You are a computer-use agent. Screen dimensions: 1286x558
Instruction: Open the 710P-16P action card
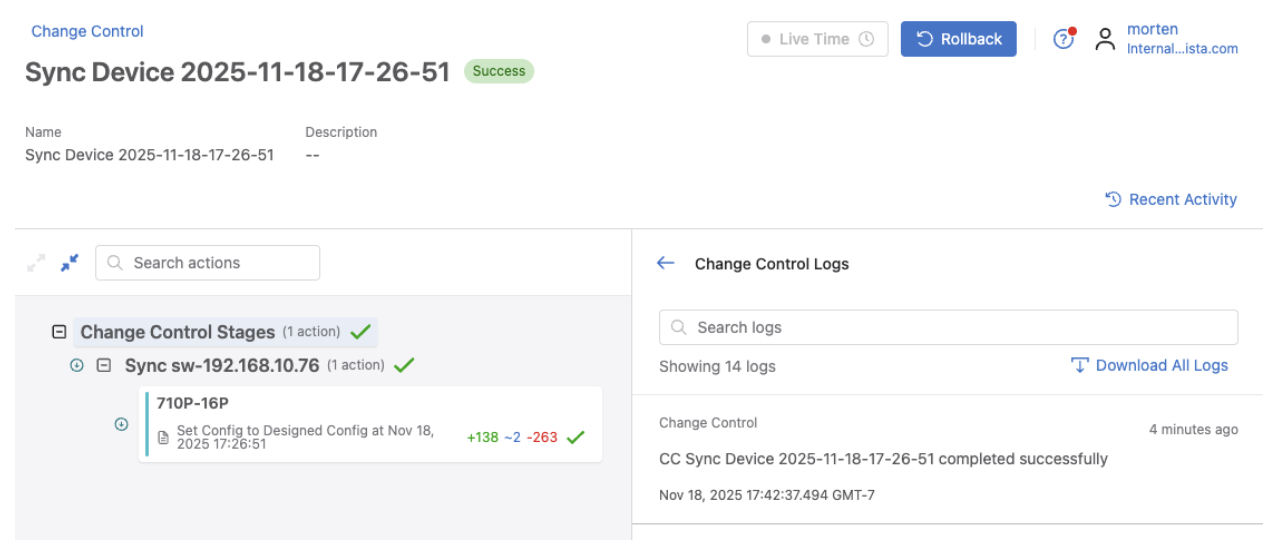coord(370,425)
